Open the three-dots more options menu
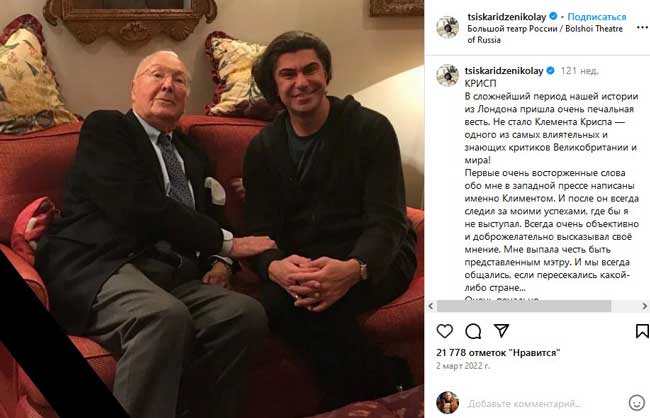The width and height of the screenshot is (650, 418). pyautogui.click(x=642, y=27)
